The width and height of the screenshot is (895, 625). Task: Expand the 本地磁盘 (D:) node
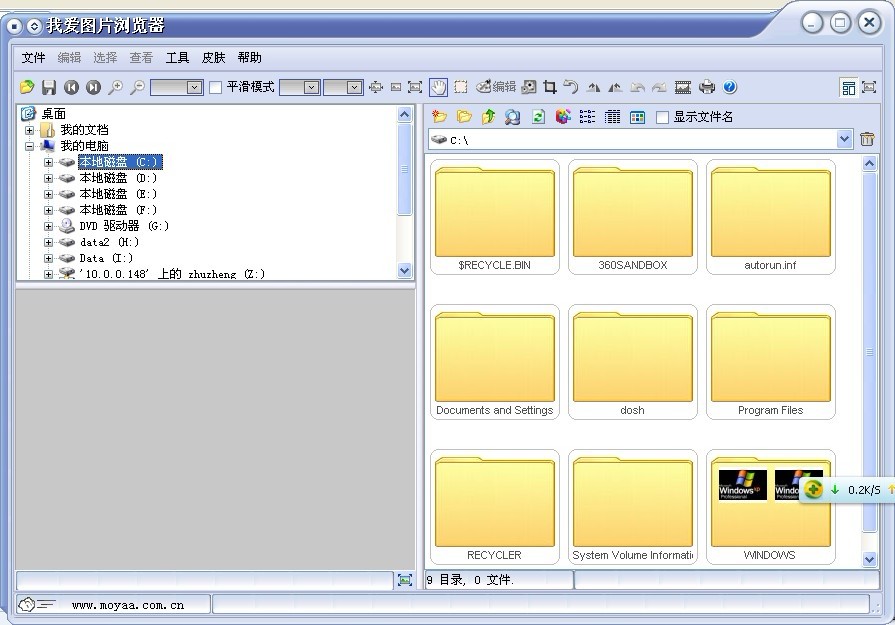click(49, 178)
